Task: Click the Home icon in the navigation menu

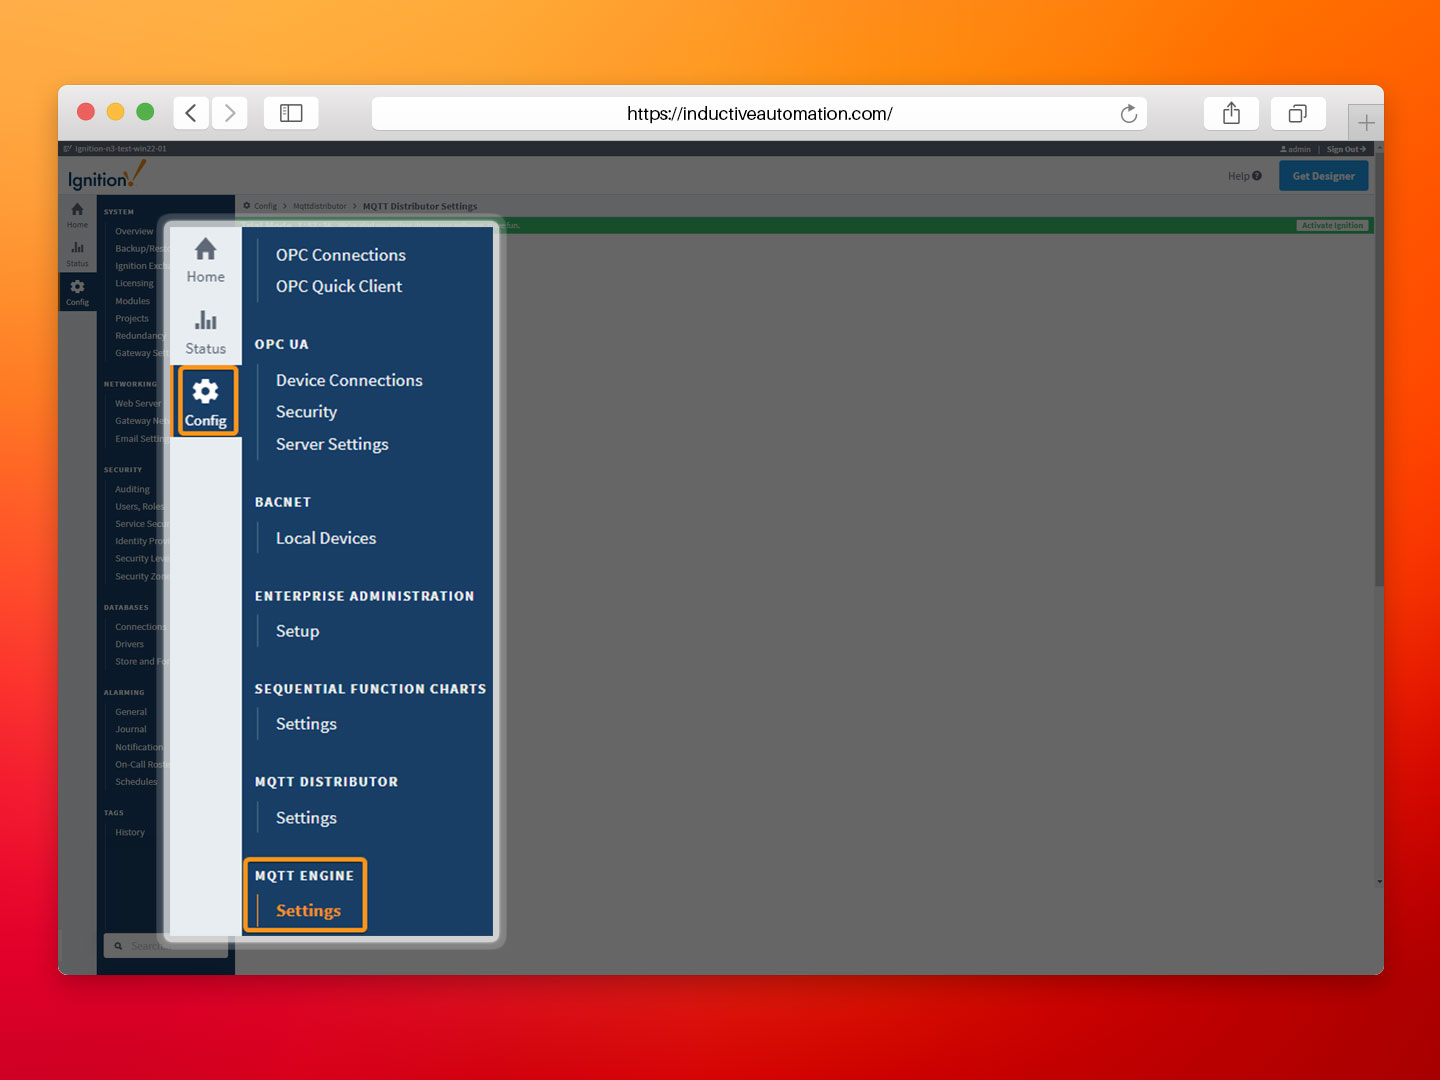Action: point(206,249)
